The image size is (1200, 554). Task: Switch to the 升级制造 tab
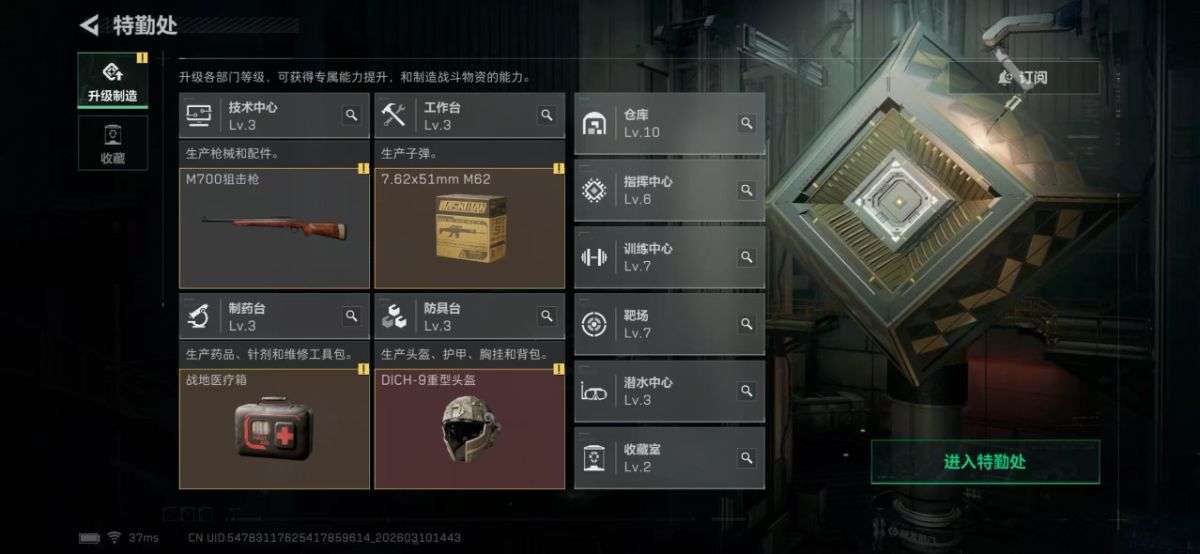click(x=113, y=81)
